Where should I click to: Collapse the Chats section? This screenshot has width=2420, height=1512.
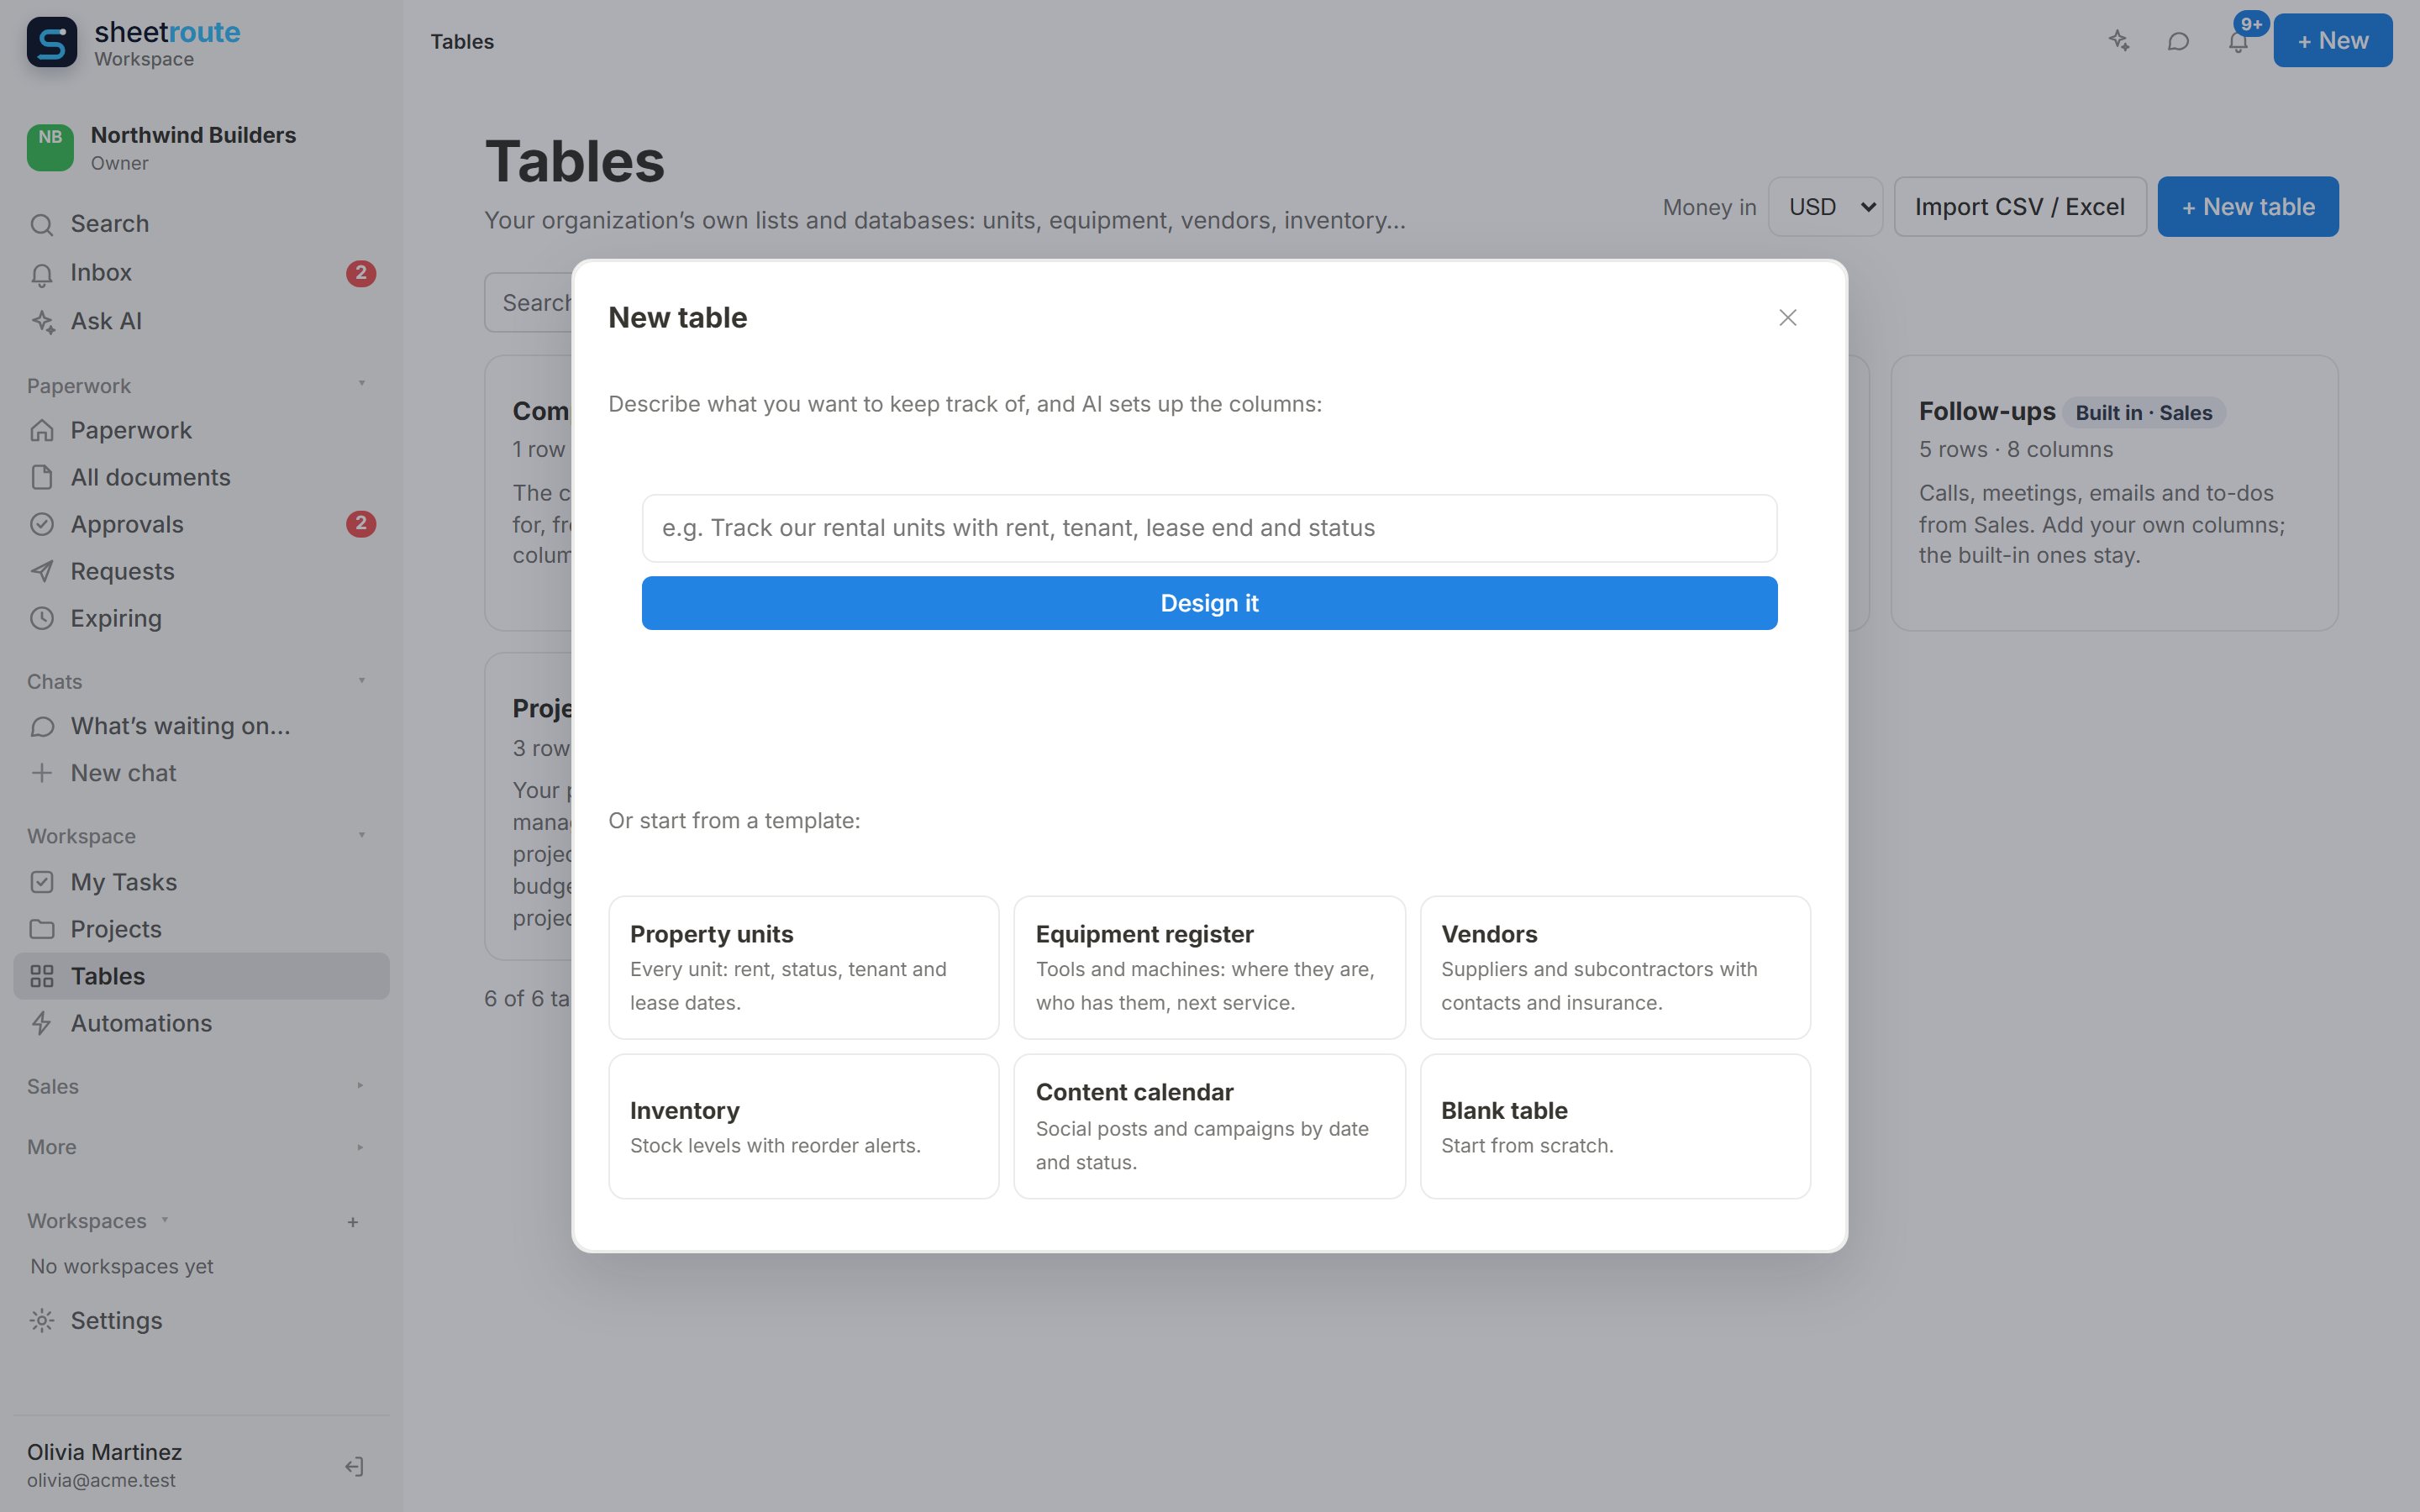click(361, 681)
